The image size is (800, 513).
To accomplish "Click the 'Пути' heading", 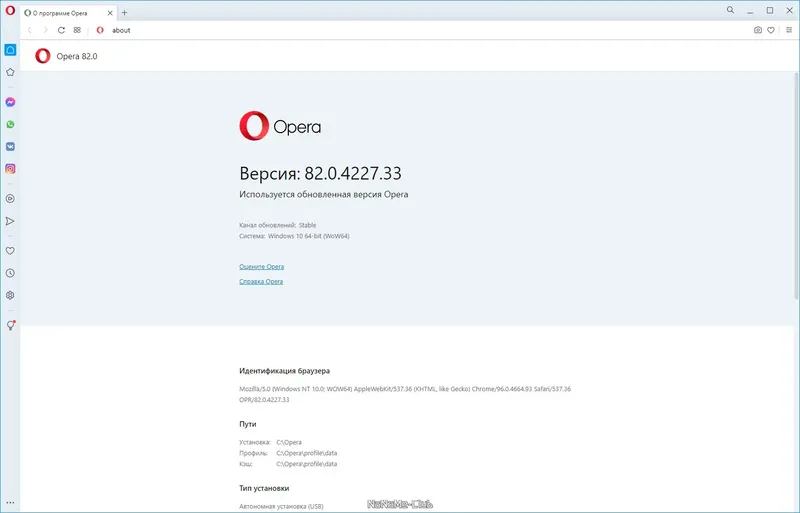I will 247,424.
